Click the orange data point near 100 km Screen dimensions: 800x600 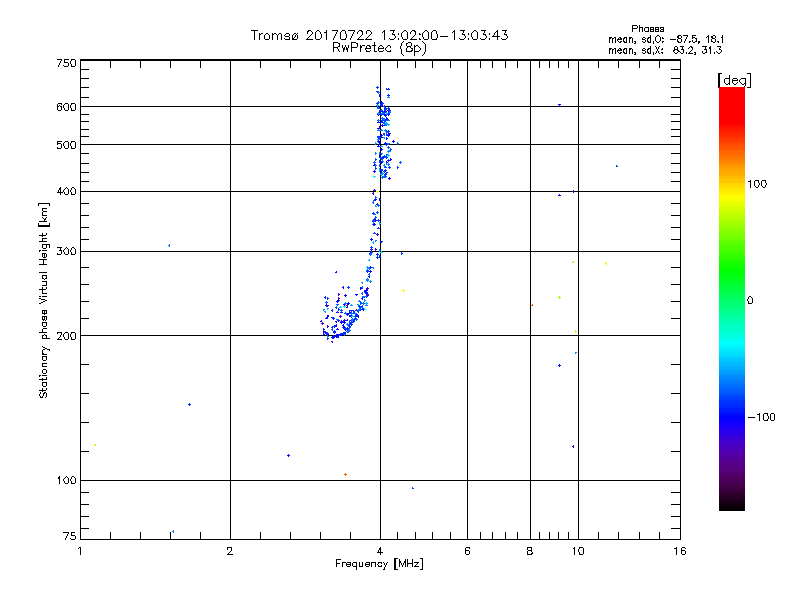pos(345,474)
